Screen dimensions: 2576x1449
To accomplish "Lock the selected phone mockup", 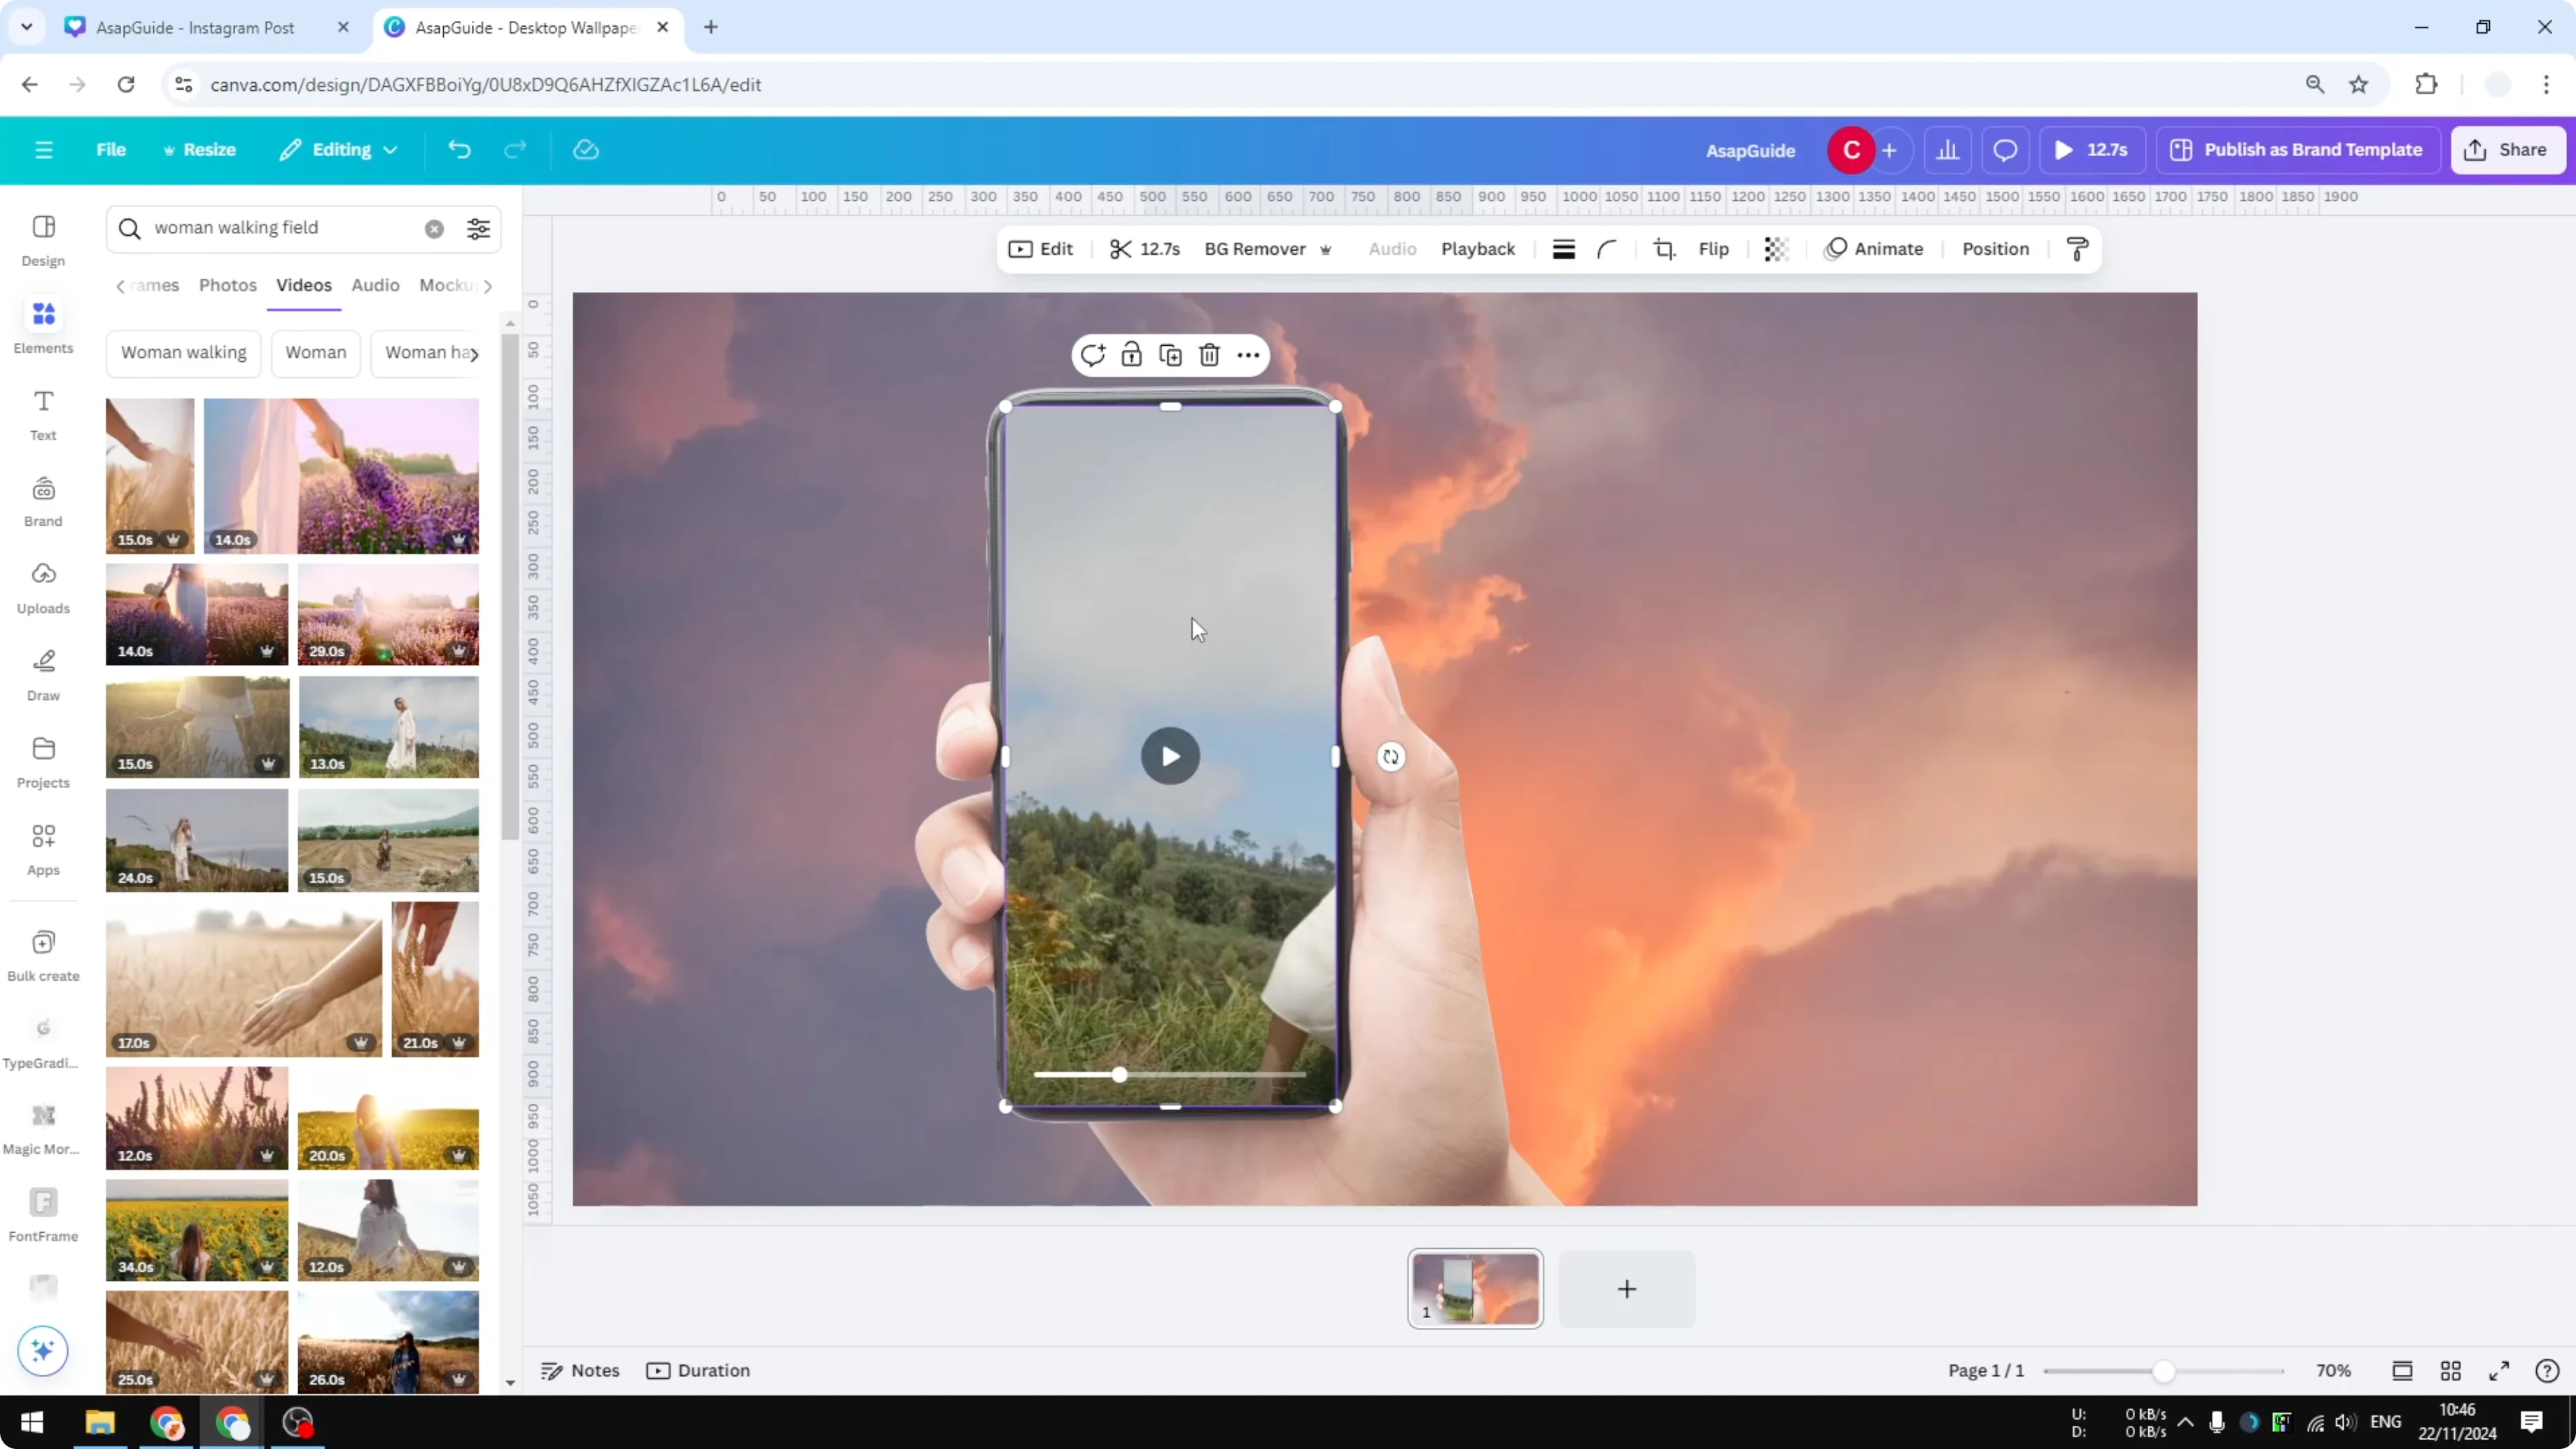I will pyautogui.click(x=1130, y=355).
